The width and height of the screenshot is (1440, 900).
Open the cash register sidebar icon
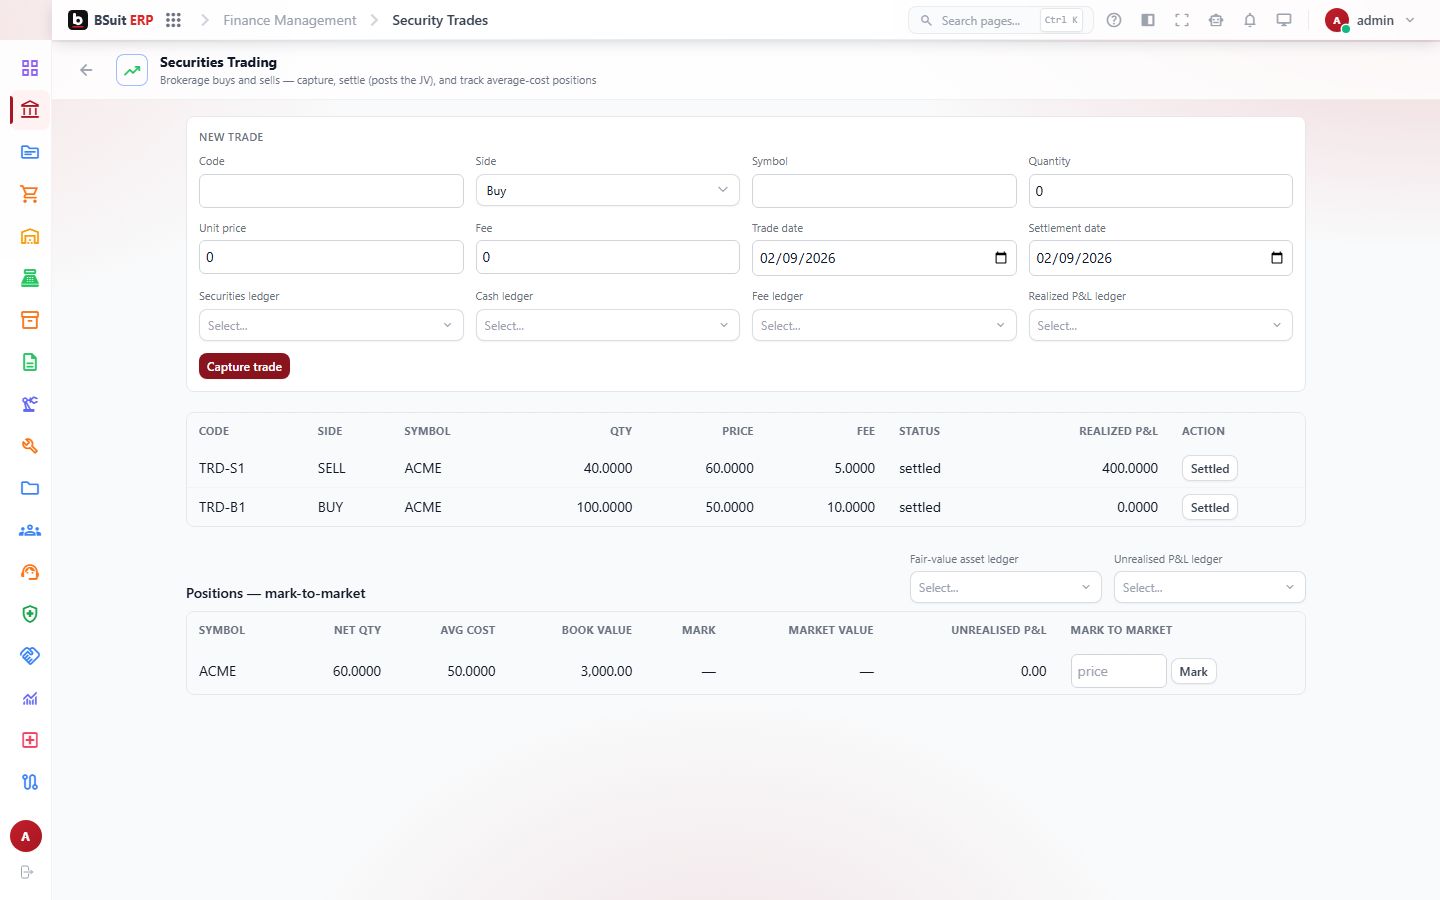[x=30, y=278]
